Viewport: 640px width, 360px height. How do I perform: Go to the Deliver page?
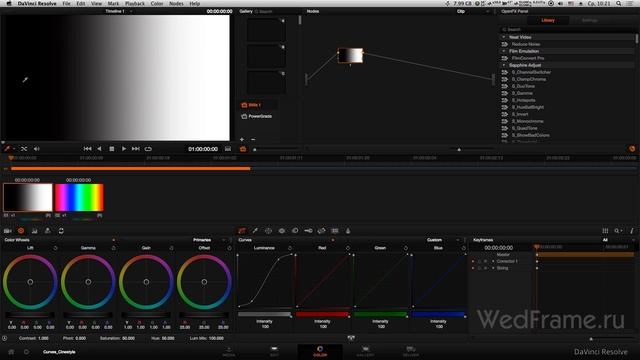(411, 351)
